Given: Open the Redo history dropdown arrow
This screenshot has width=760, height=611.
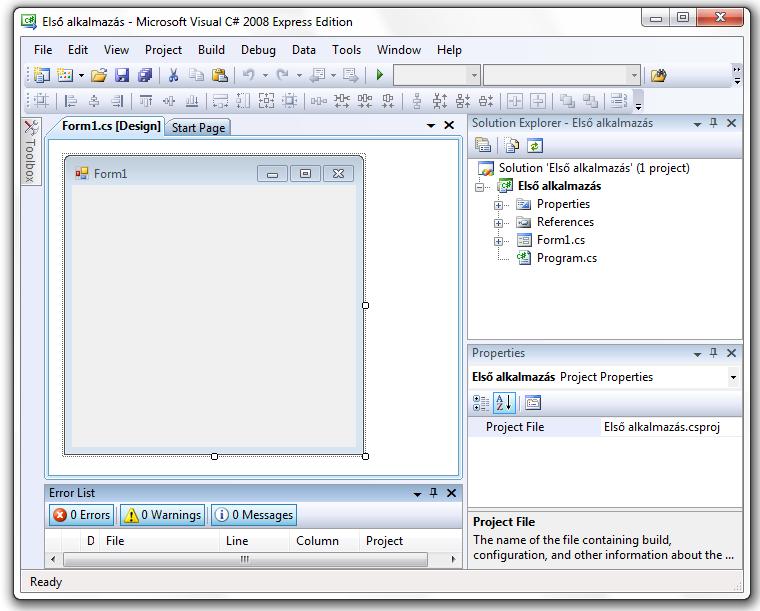Looking at the screenshot, I should point(299,76).
